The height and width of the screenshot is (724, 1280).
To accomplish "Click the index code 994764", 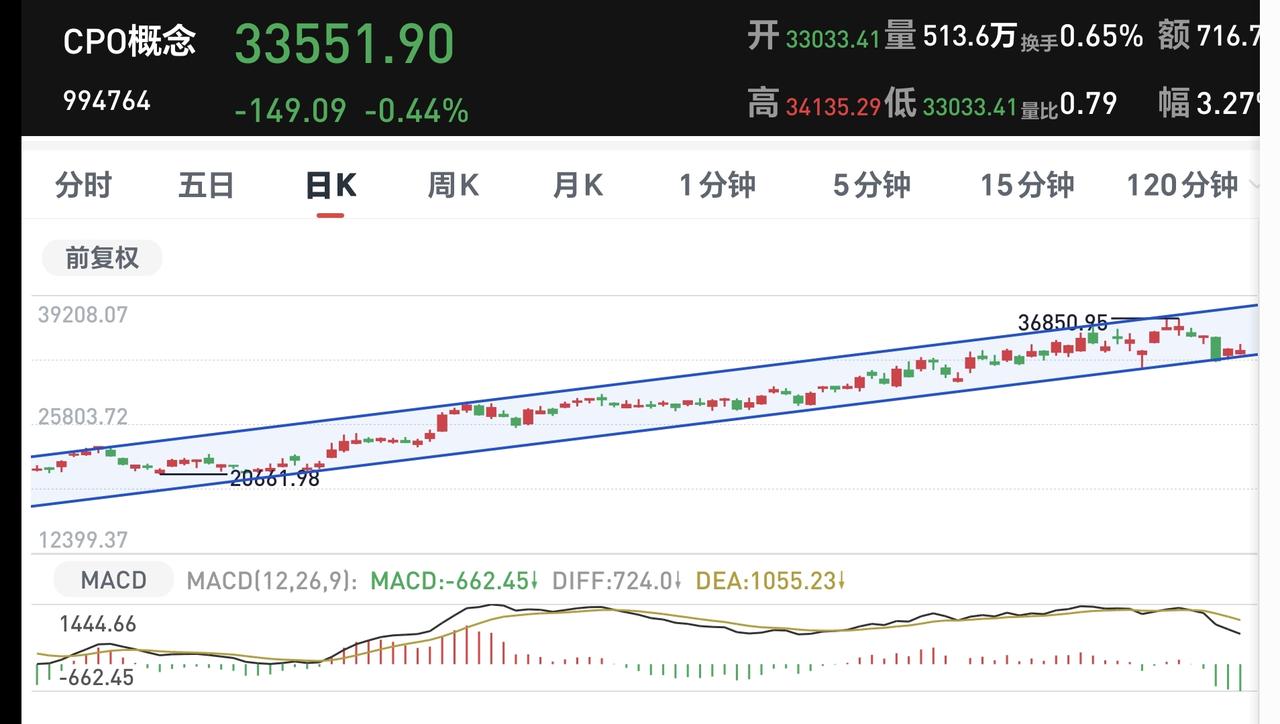I will coord(107,101).
